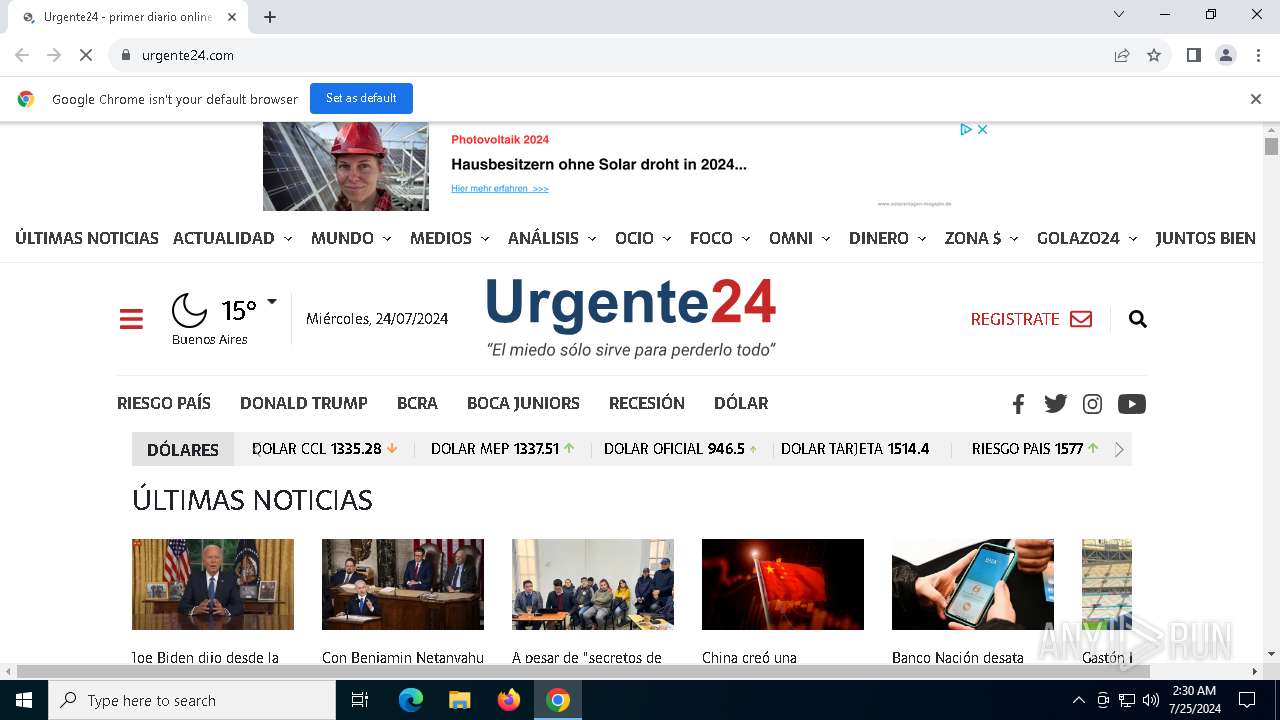
Task: Open Joe Biden news thumbnail
Action: 213,585
